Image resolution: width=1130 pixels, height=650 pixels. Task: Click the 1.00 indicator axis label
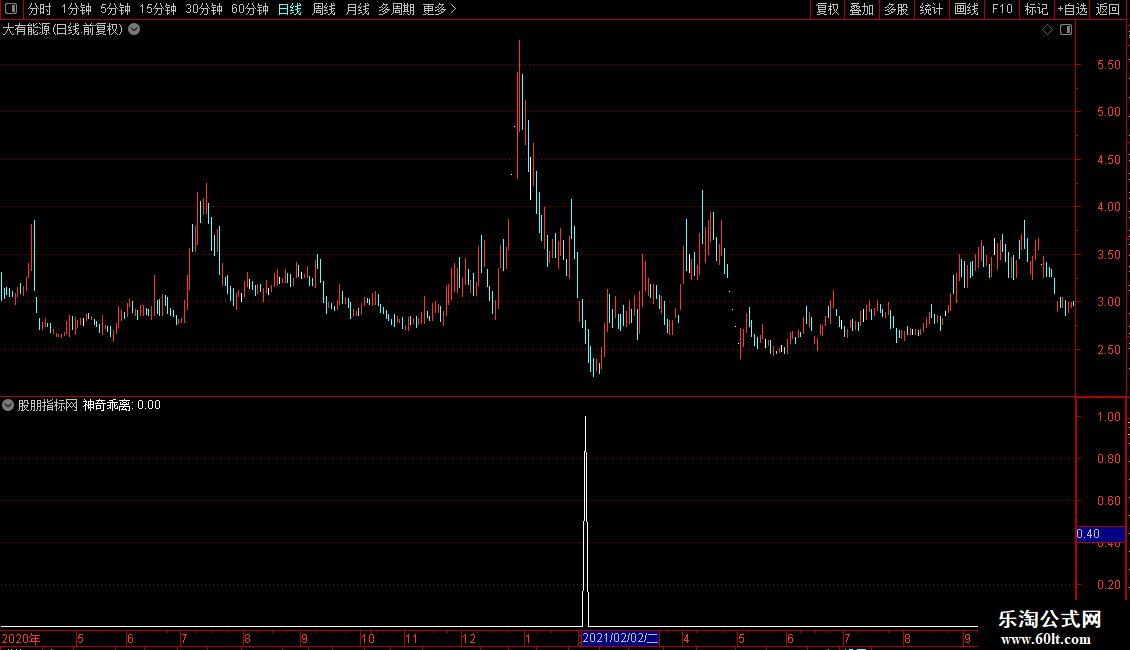point(1108,417)
